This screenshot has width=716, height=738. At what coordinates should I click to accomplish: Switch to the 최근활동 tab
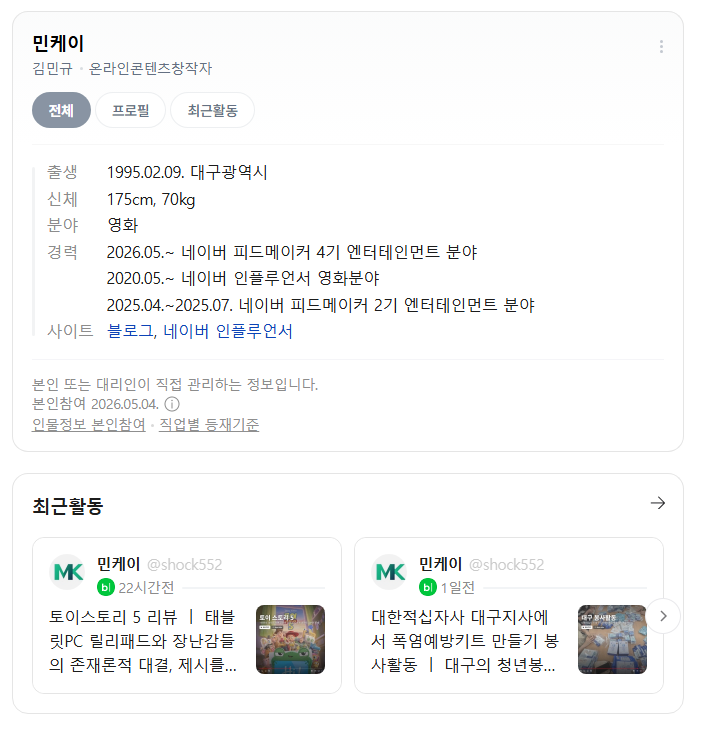(212, 110)
